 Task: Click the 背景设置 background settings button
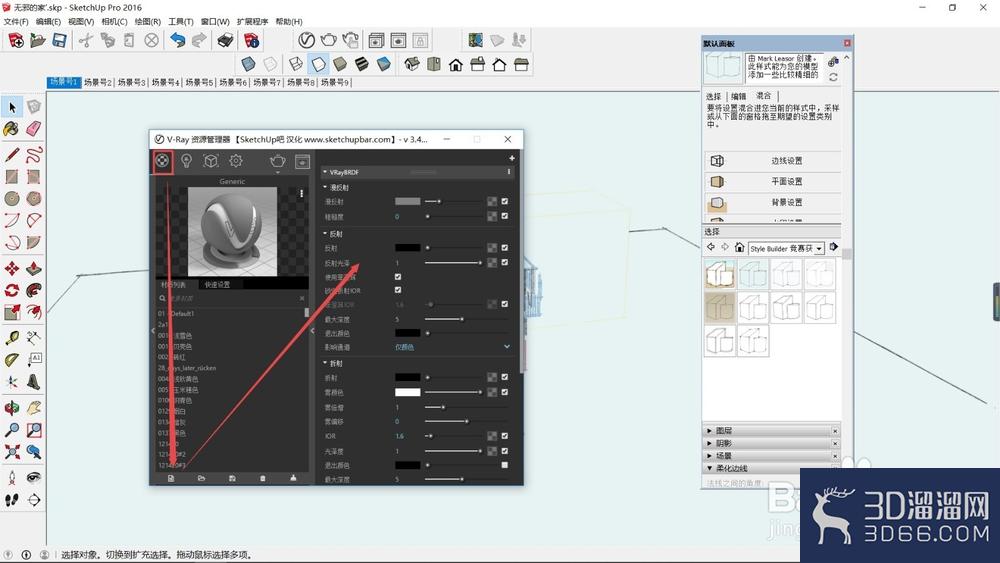(772, 203)
